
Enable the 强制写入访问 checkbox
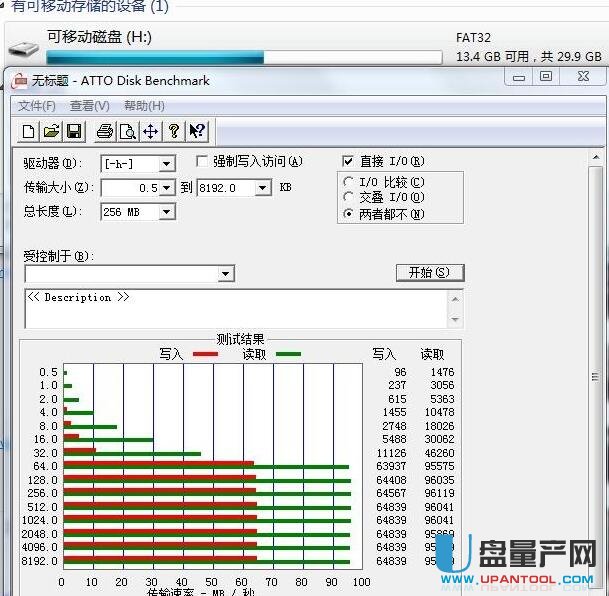[x=202, y=161]
